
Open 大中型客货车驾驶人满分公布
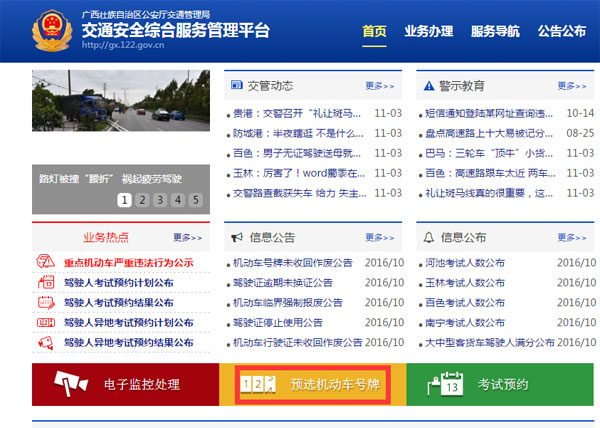[x=490, y=342]
